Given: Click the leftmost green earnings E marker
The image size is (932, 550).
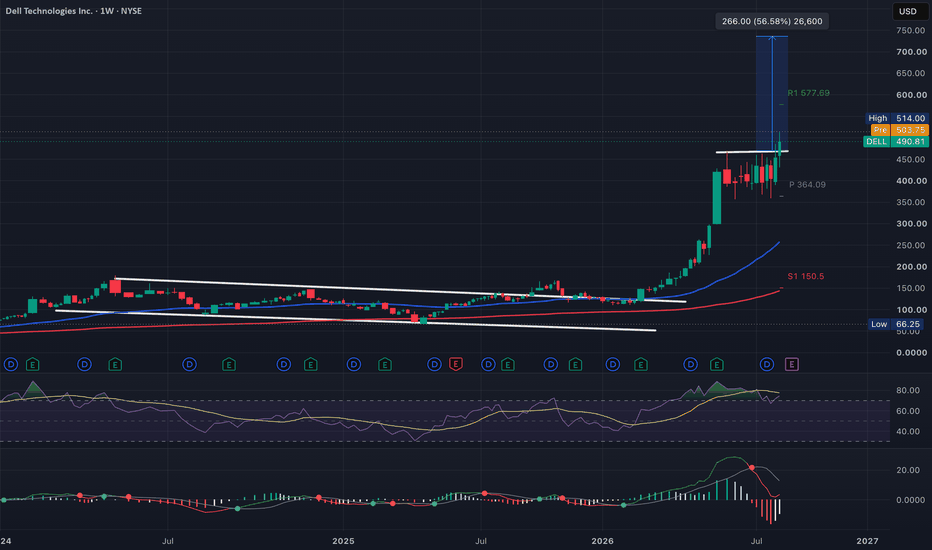Looking at the screenshot, I should coord(33,364).
